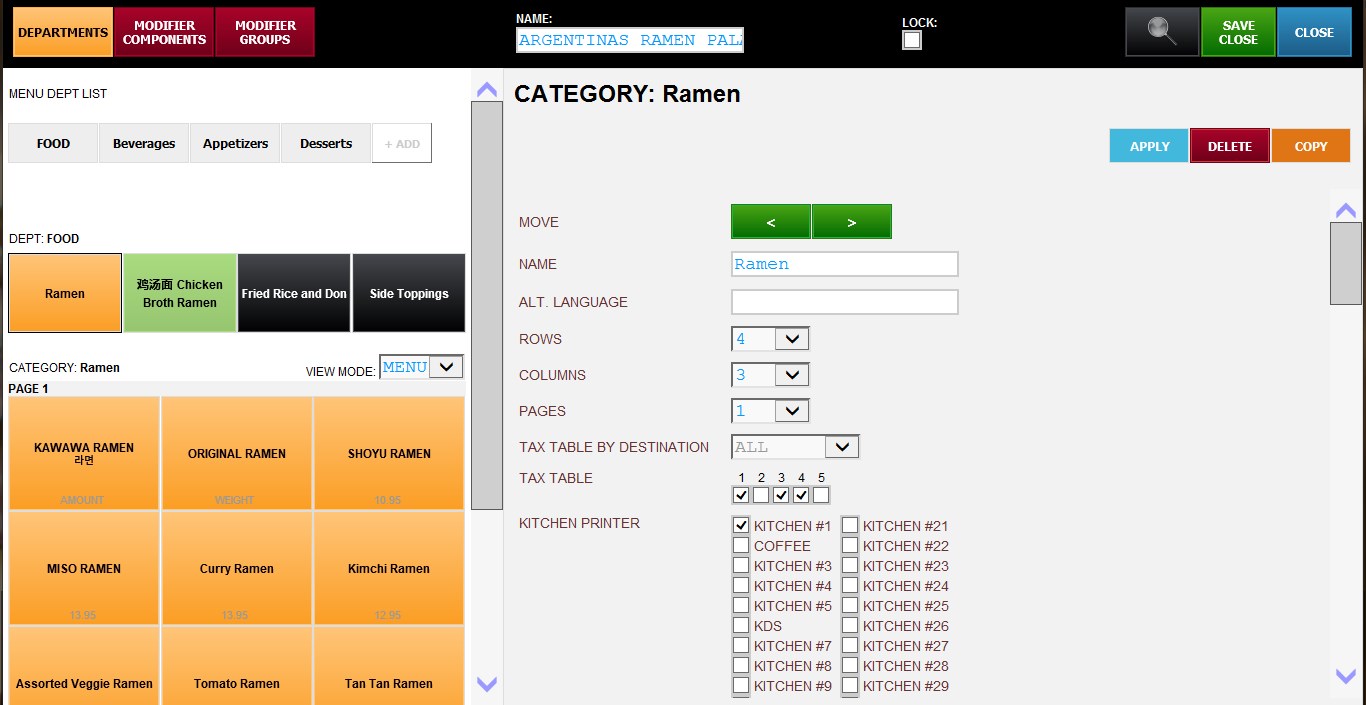Open the COLUMNS dropdown
Image resolution: width=1366 pixels, height=705 pixels.
point(770,375)
